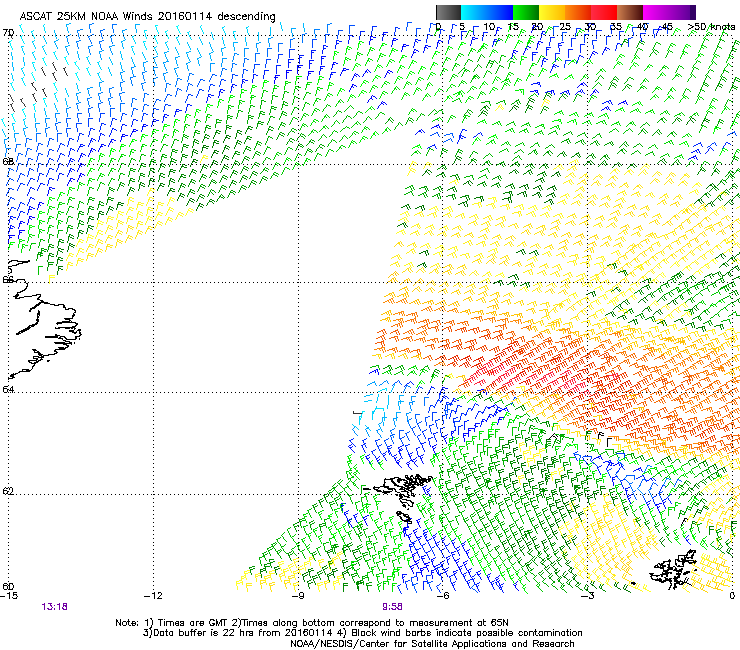Click the green 15-20 knots legend swatch
Viewport: 740px width, 650px height.
tap(526, 12)
